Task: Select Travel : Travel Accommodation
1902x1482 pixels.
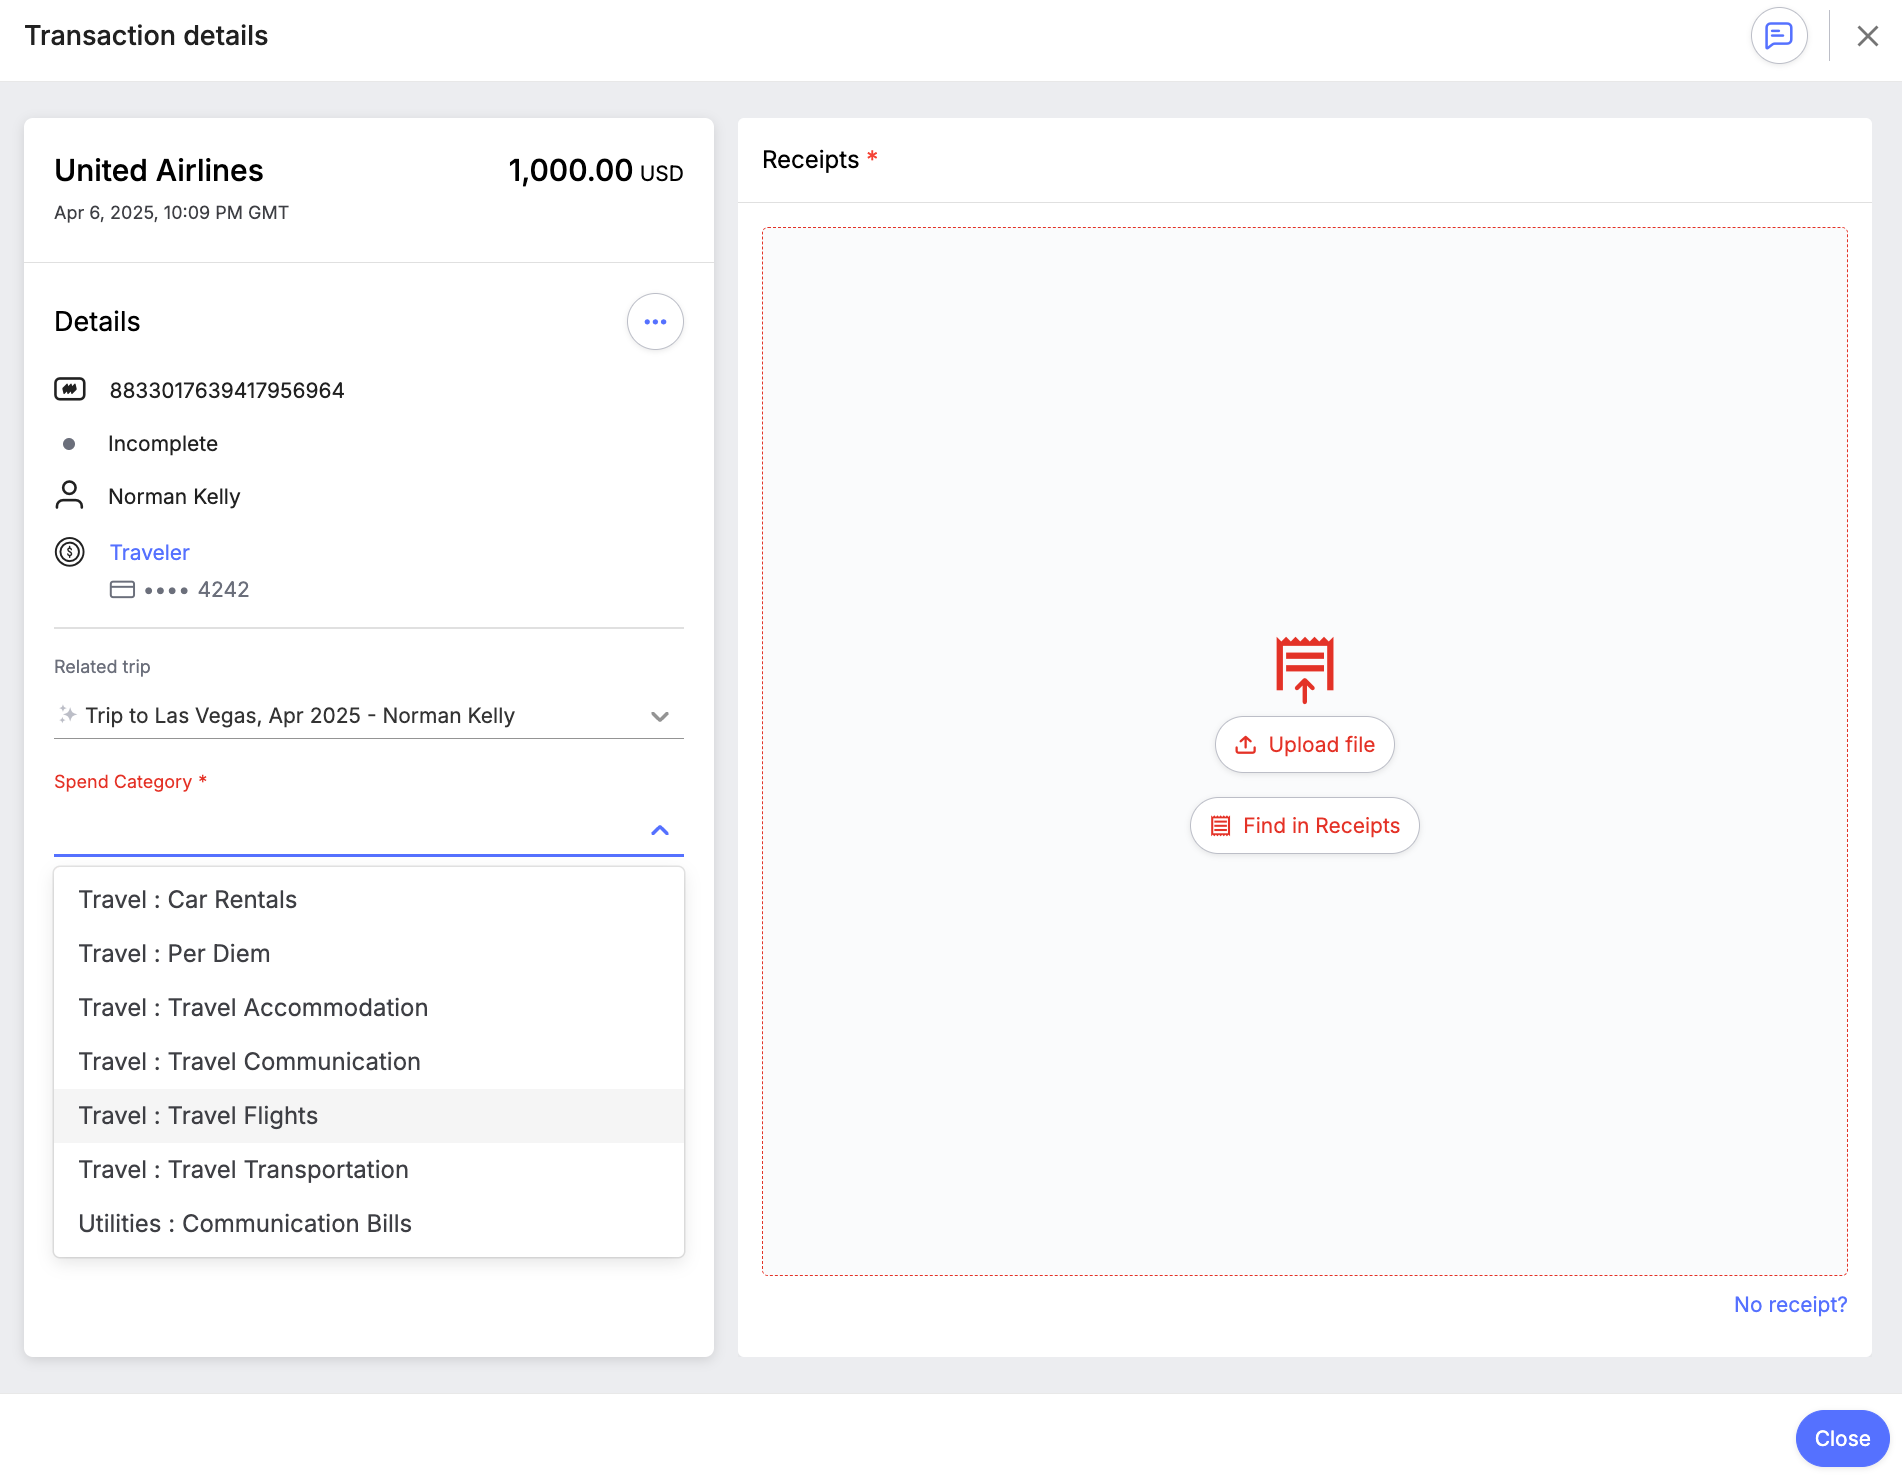Action: click(x=369, y=1008)
